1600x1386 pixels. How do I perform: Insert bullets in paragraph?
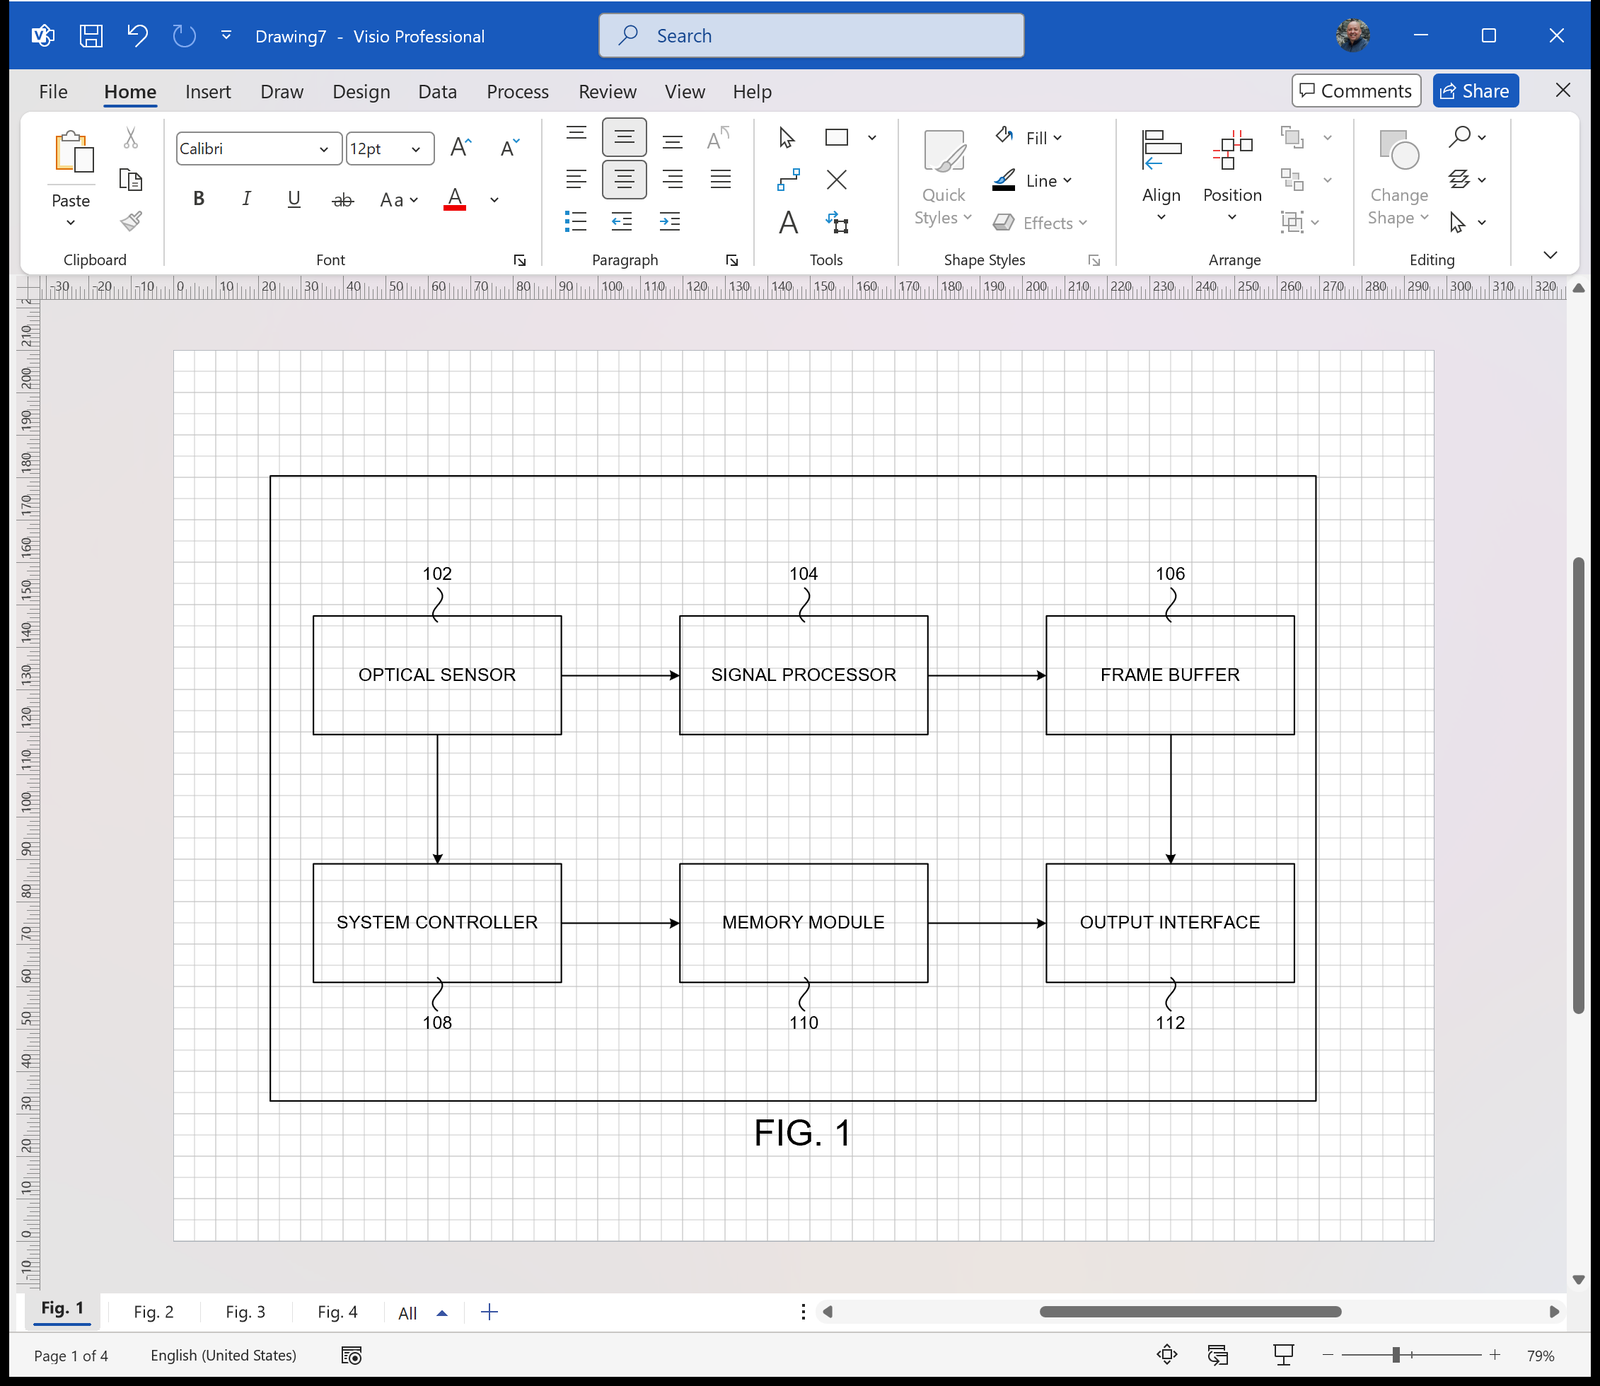pyautogui.click(x=576, y=221)
